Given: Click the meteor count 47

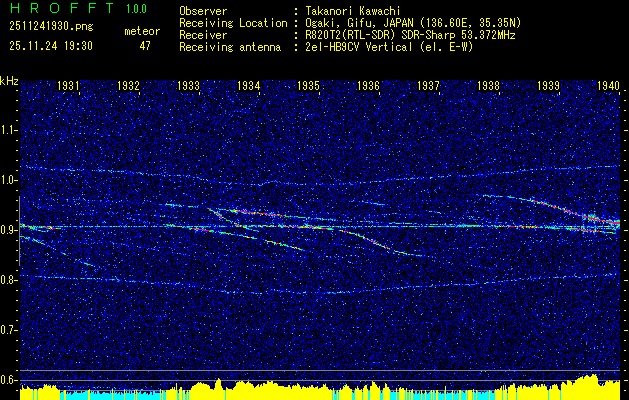Looking at the screenshot, I should pos(145,46).
